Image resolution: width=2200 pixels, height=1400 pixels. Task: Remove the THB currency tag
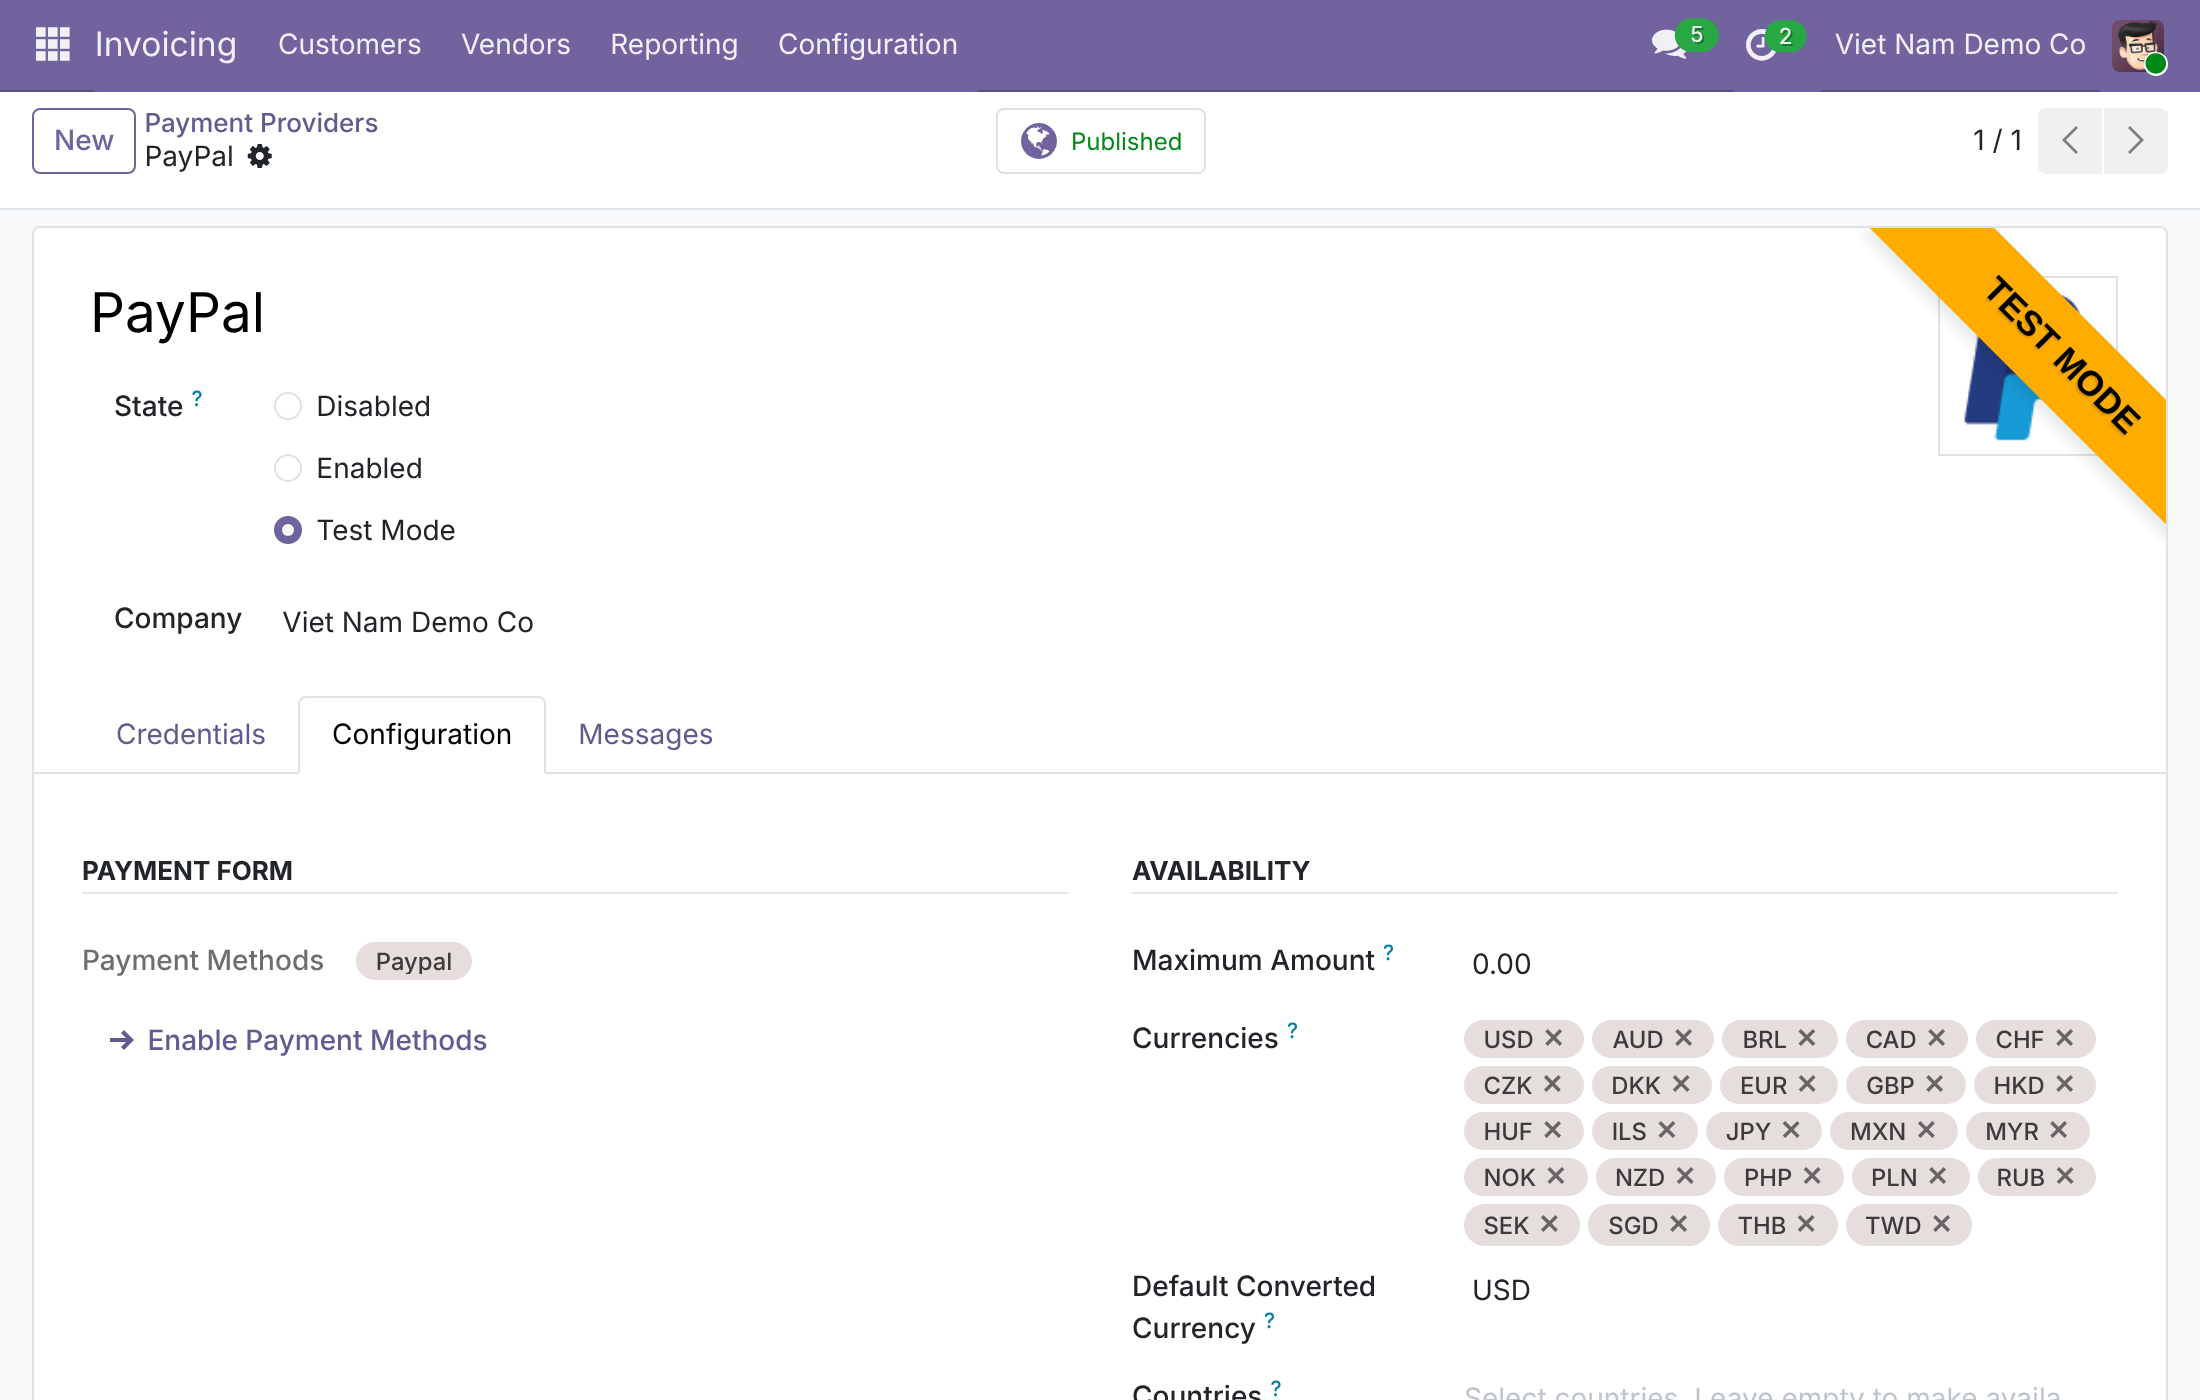[1806, 1224]
